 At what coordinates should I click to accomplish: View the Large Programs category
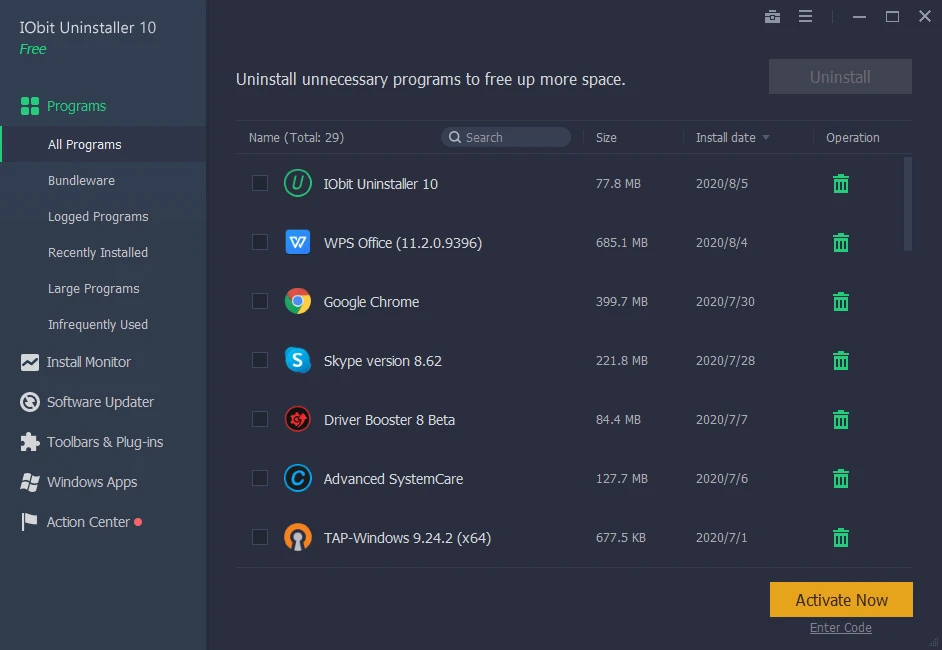point(94,288)
